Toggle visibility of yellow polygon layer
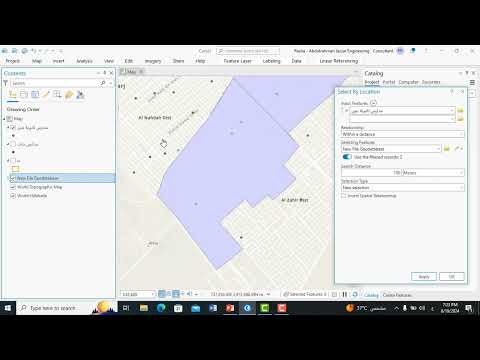 13,161
